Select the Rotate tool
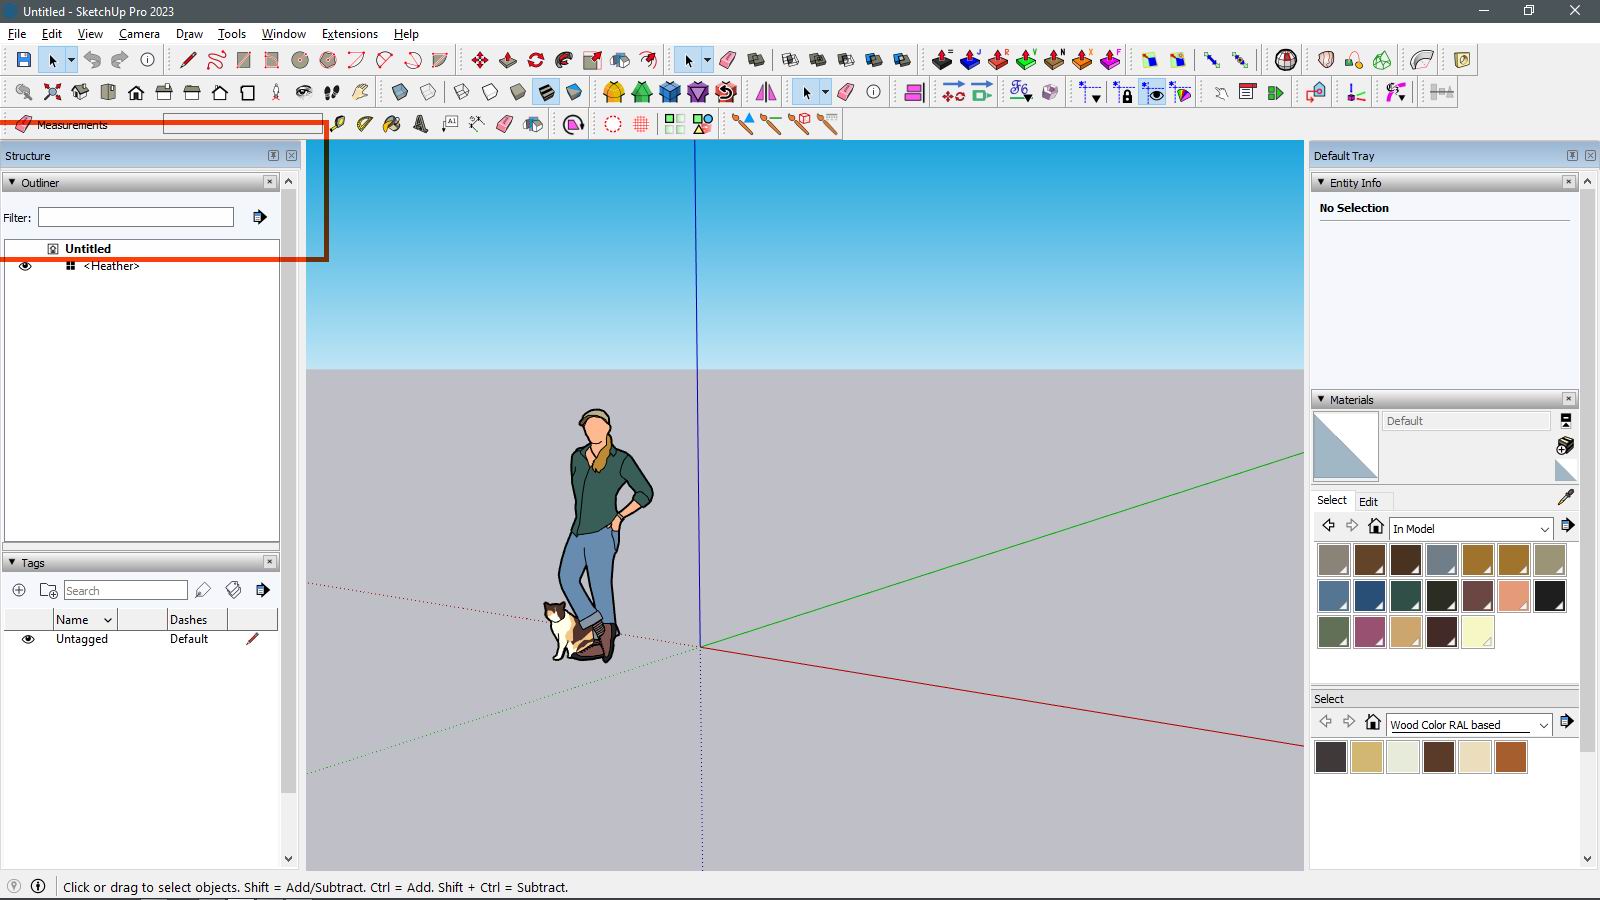Screen dimensions: 1600x900 coord(536,60)
